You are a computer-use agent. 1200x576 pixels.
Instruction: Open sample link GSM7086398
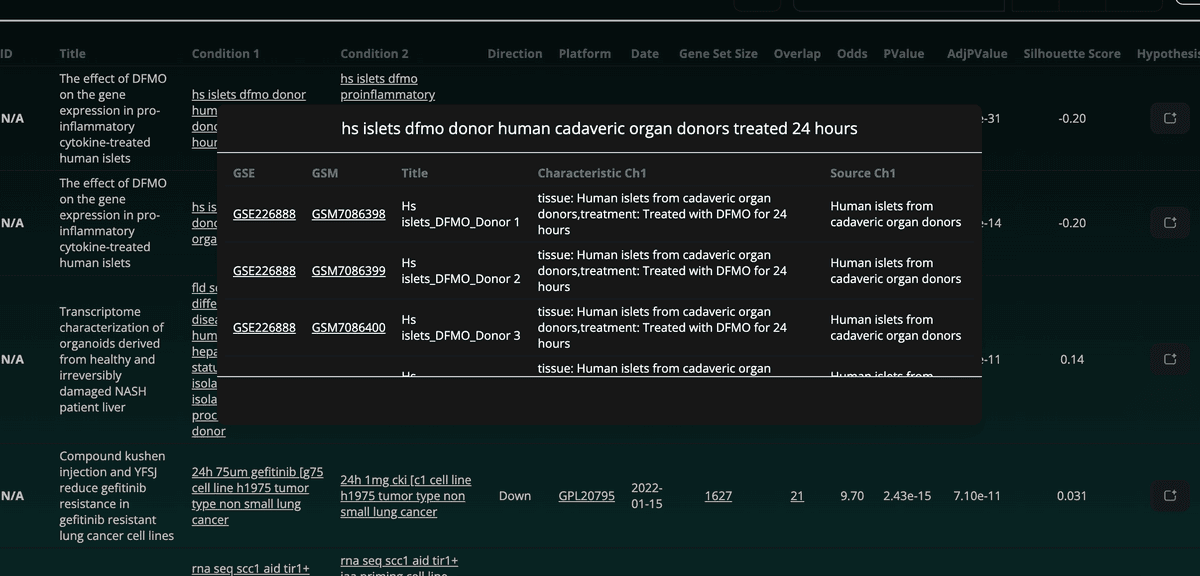click(348, 214)
